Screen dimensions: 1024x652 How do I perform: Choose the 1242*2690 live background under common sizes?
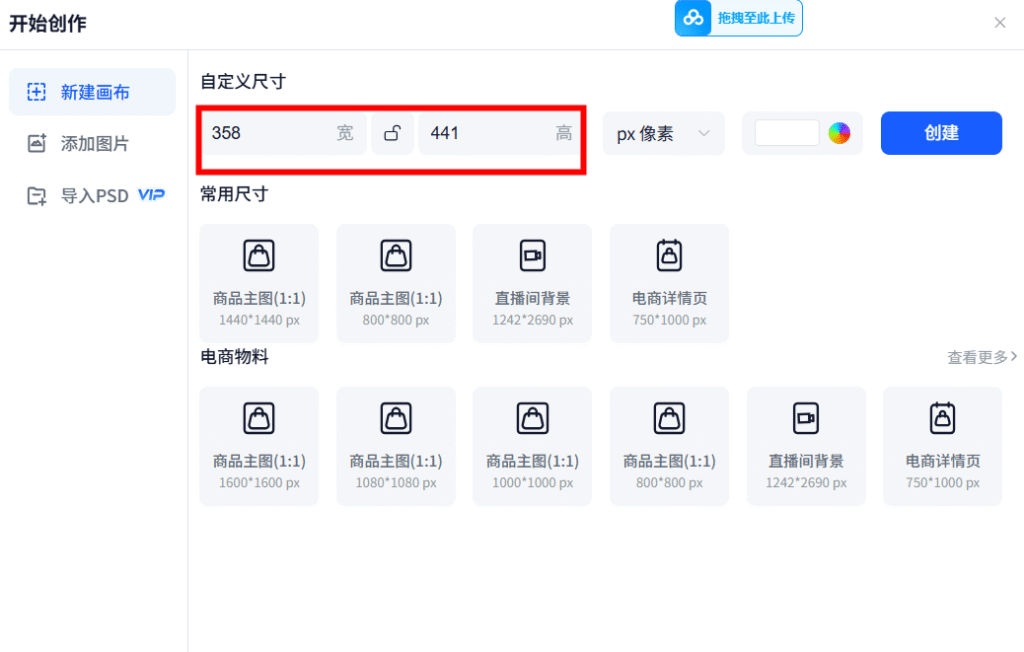[x=532, y=283]
